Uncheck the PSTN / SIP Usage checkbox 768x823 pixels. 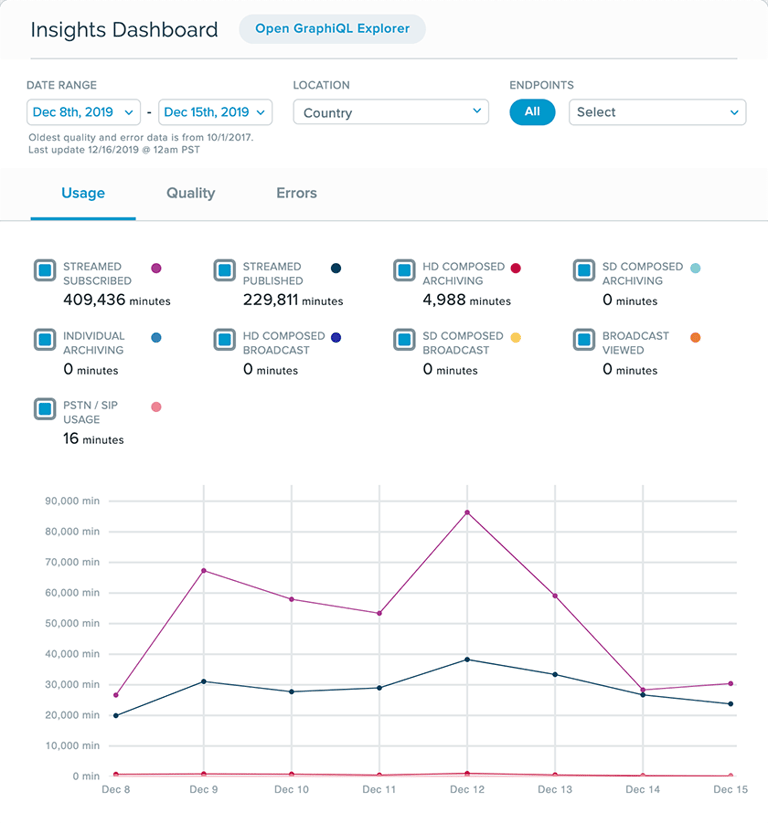pos(44,409)
